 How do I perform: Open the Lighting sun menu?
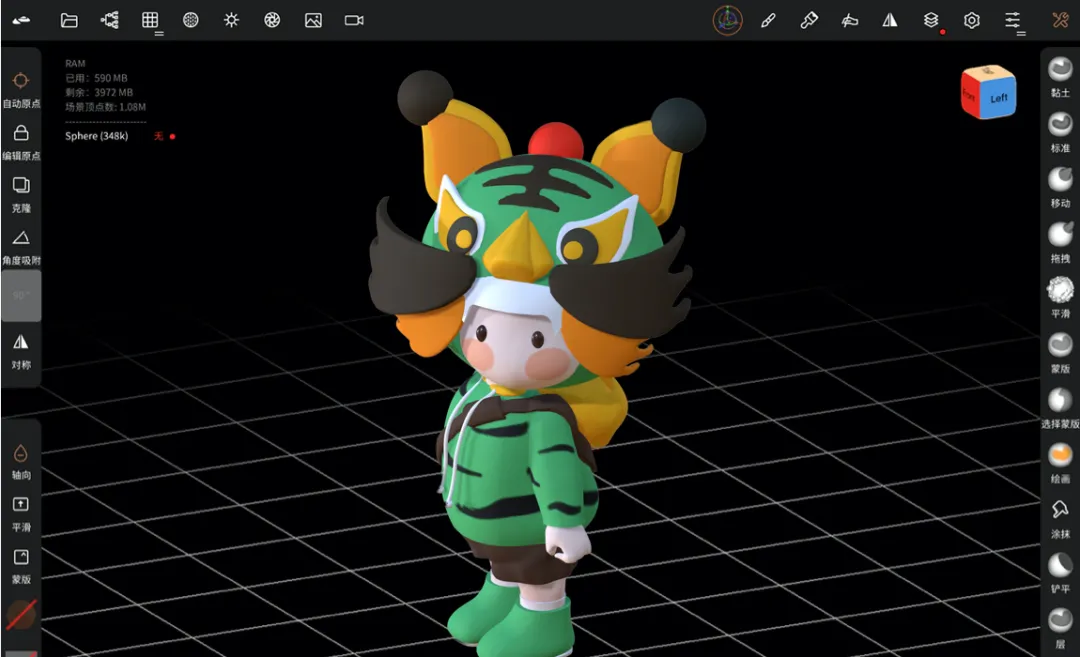231,20
